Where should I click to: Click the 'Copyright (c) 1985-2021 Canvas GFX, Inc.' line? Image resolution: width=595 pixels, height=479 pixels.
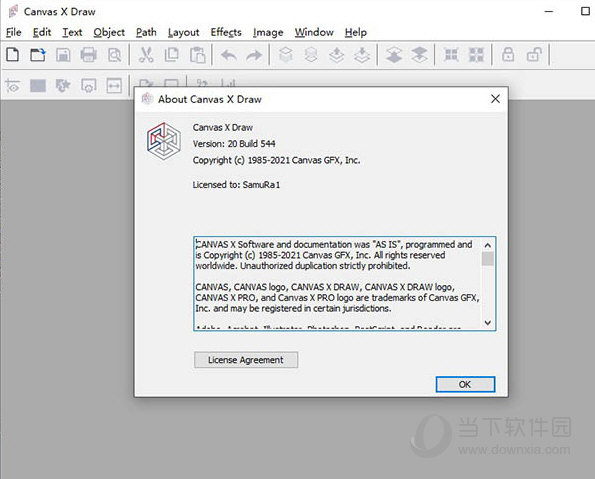(x=277, y=160)
